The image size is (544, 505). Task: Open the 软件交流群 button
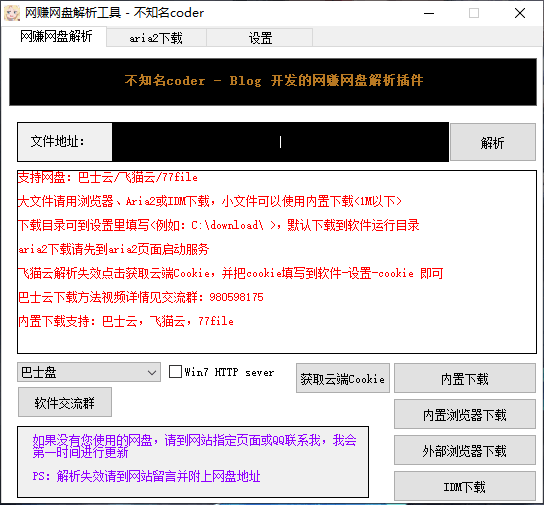coord(65,403)
